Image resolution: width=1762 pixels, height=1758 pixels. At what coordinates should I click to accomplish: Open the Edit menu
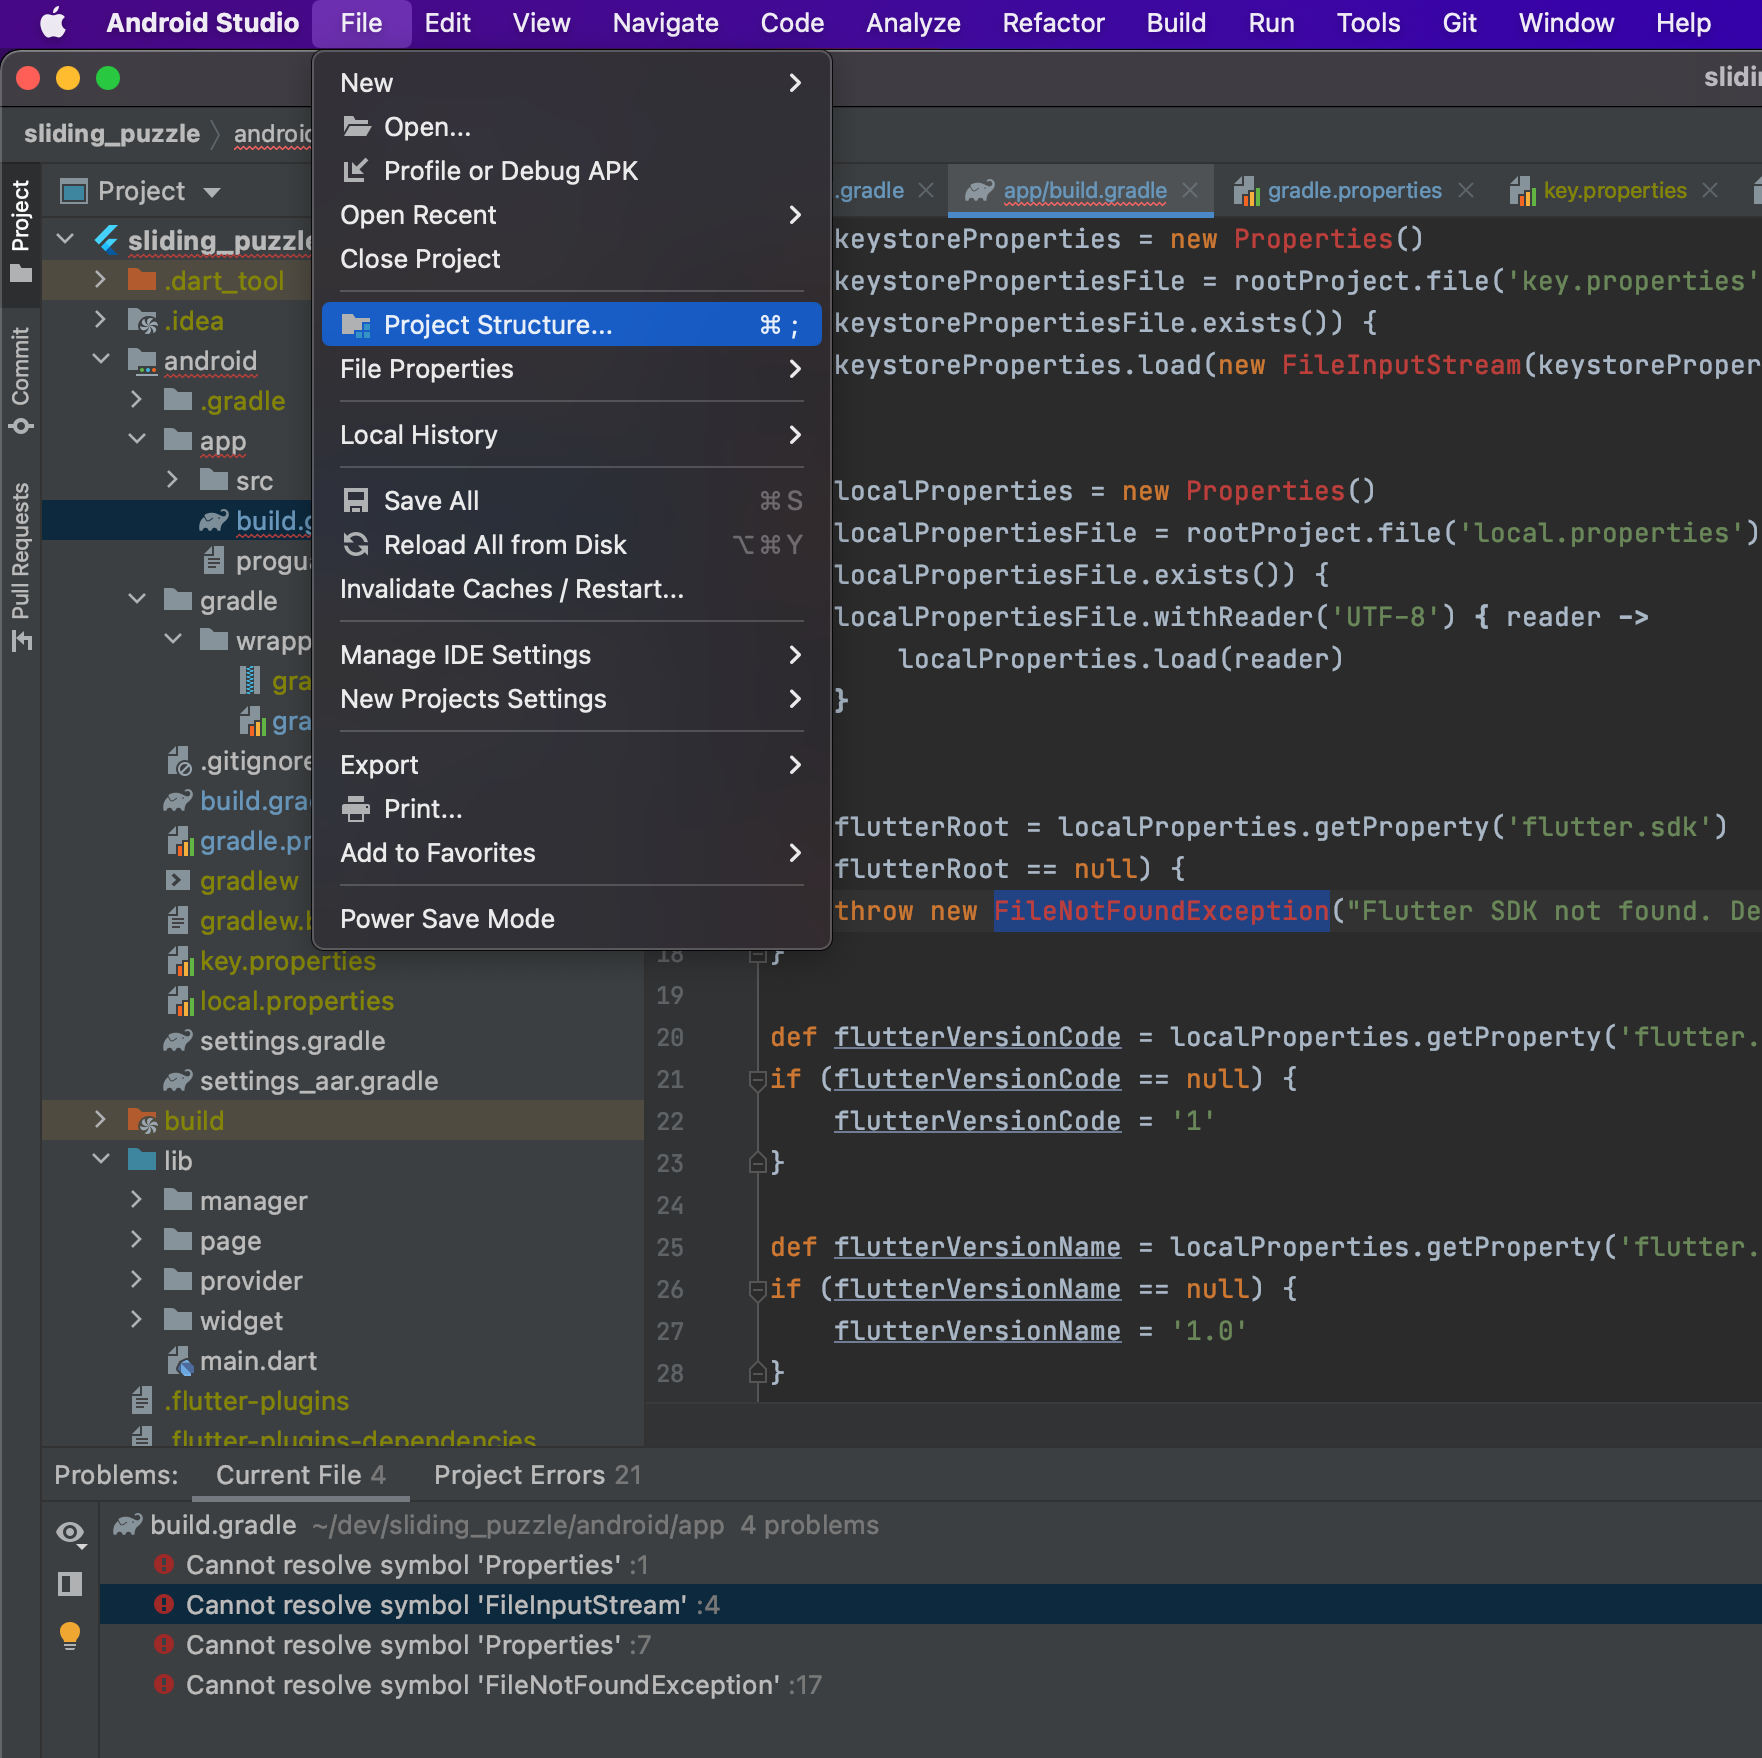pos(447,22)
